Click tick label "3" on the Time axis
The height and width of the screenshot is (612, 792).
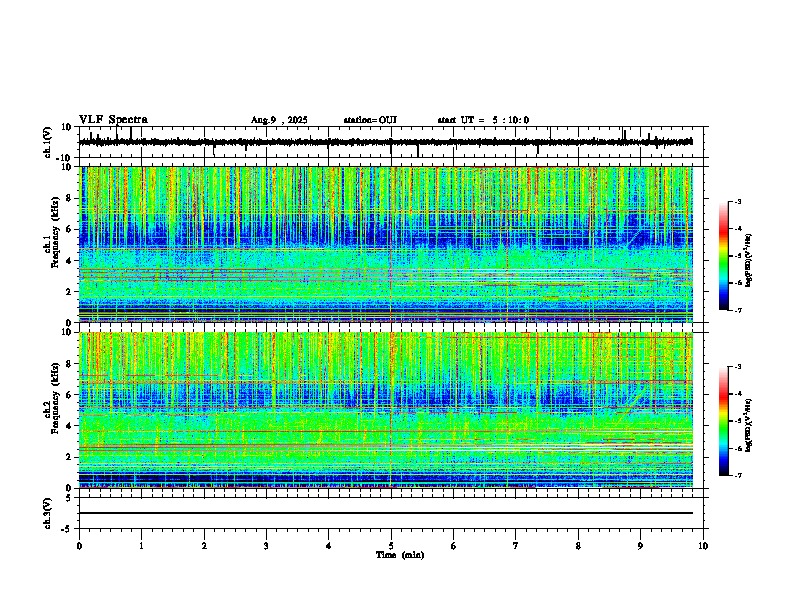266,546
